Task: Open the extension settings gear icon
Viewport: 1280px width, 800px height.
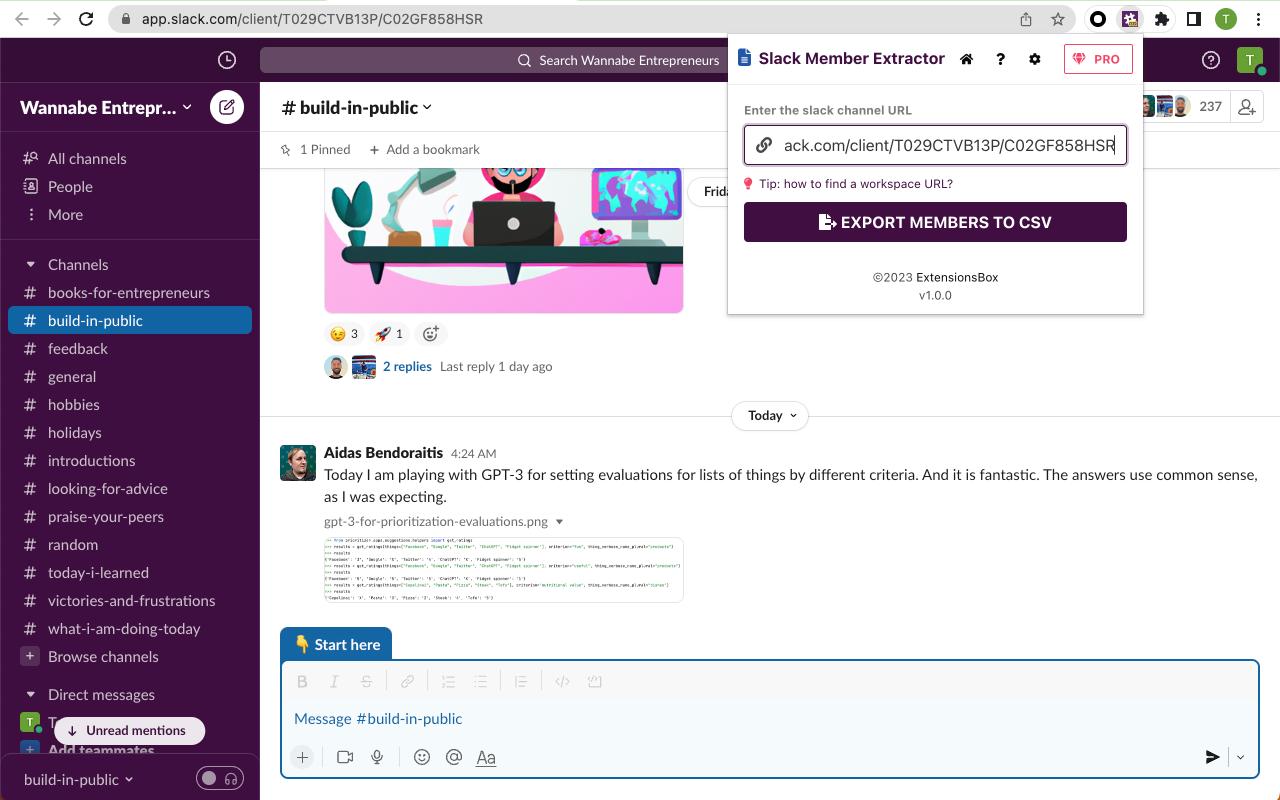Action: coord(1034,59)
